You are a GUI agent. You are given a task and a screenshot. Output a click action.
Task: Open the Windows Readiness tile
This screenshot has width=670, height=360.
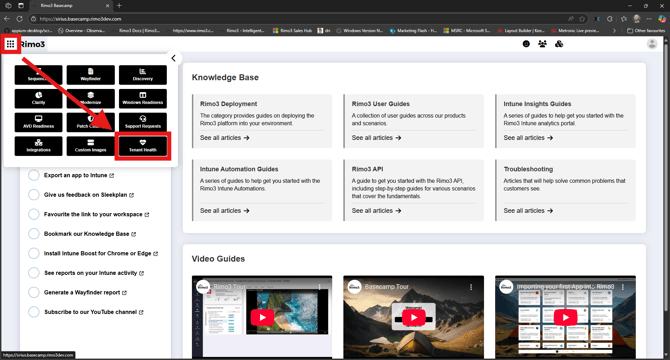143,99
